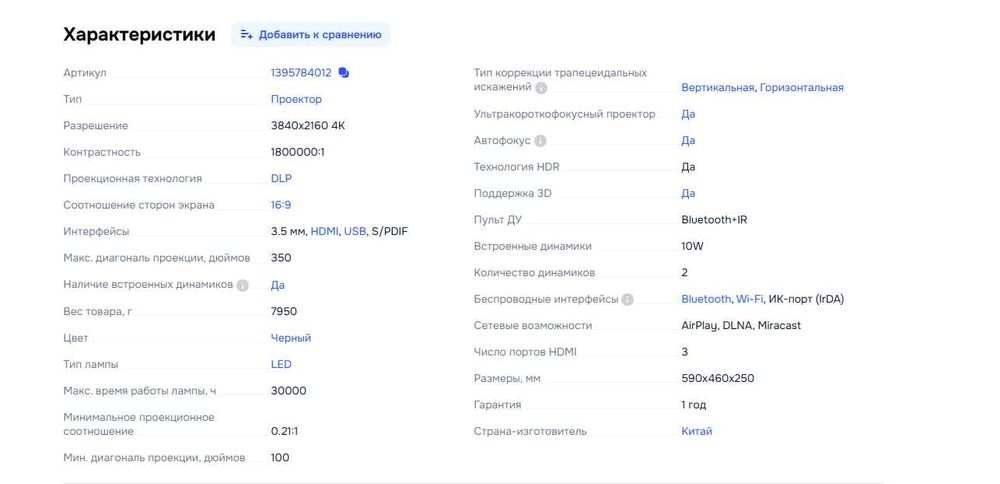Click the Страна-изготовитель label
Screen dimensions: 1000x484
(x=530, y=431)
